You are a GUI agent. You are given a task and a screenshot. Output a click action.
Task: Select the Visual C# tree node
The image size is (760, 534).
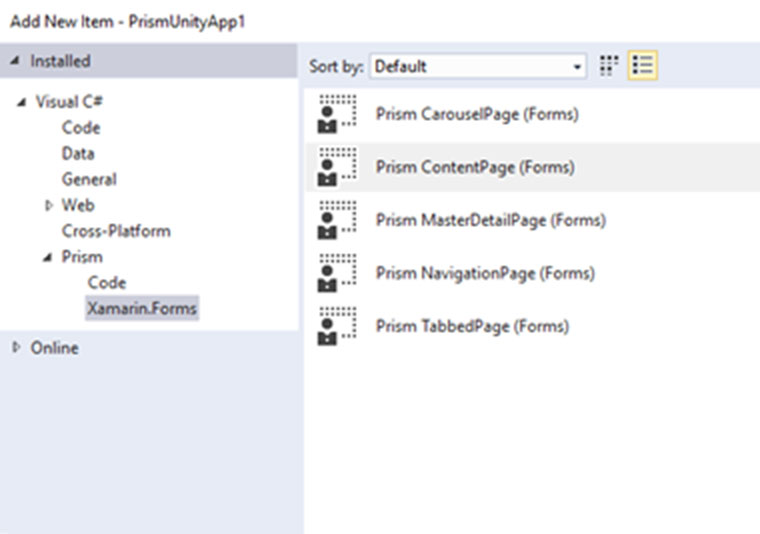[69, 102]
